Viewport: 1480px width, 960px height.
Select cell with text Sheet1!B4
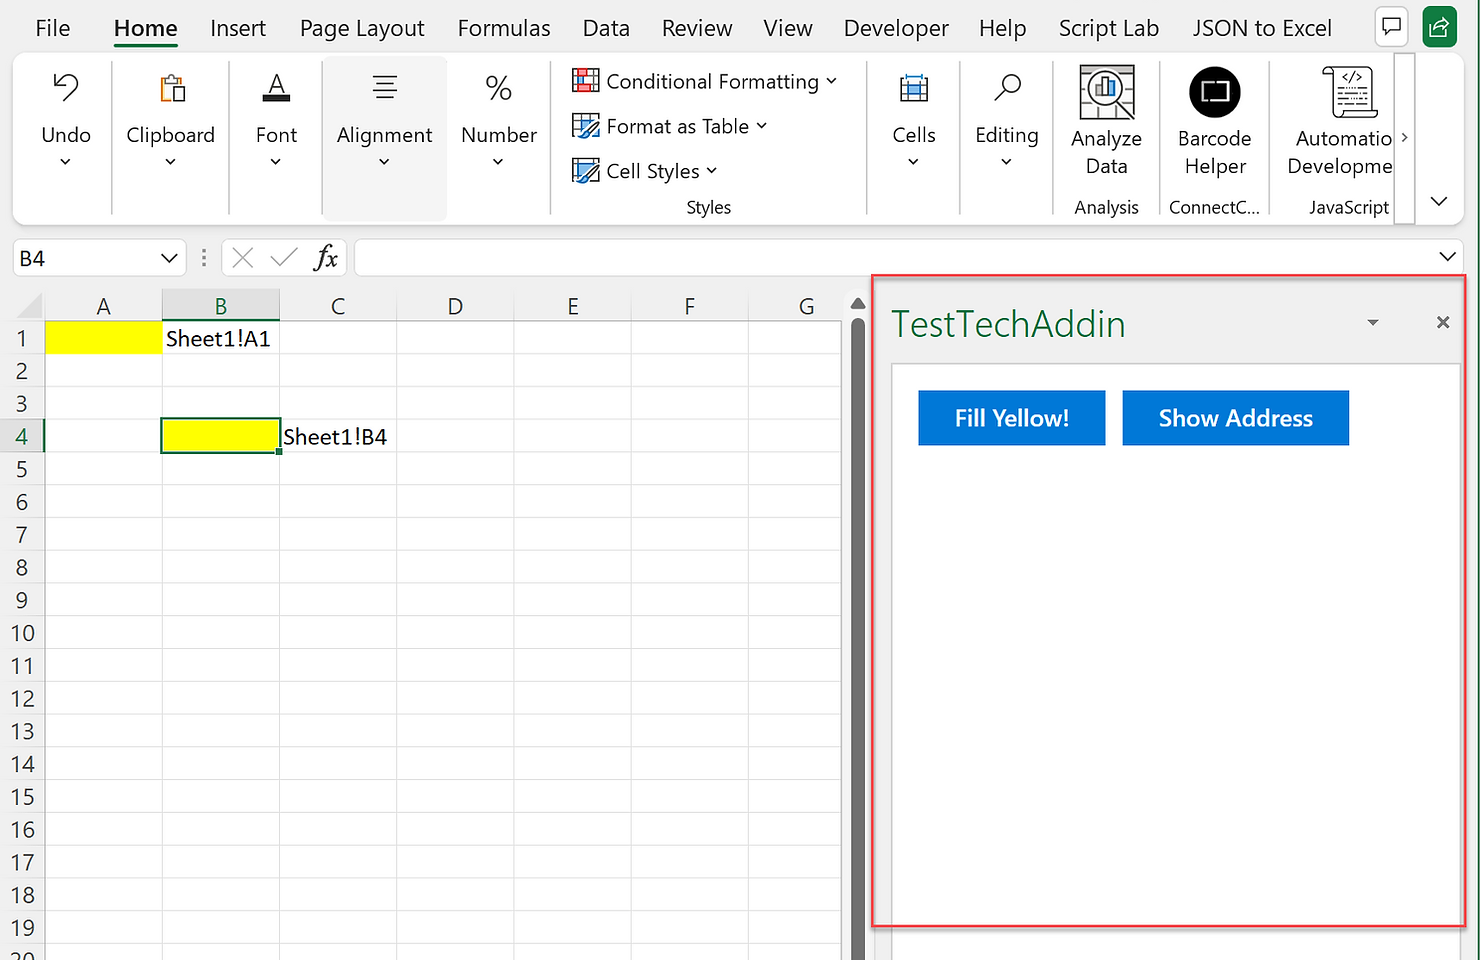tap(338, 436)
